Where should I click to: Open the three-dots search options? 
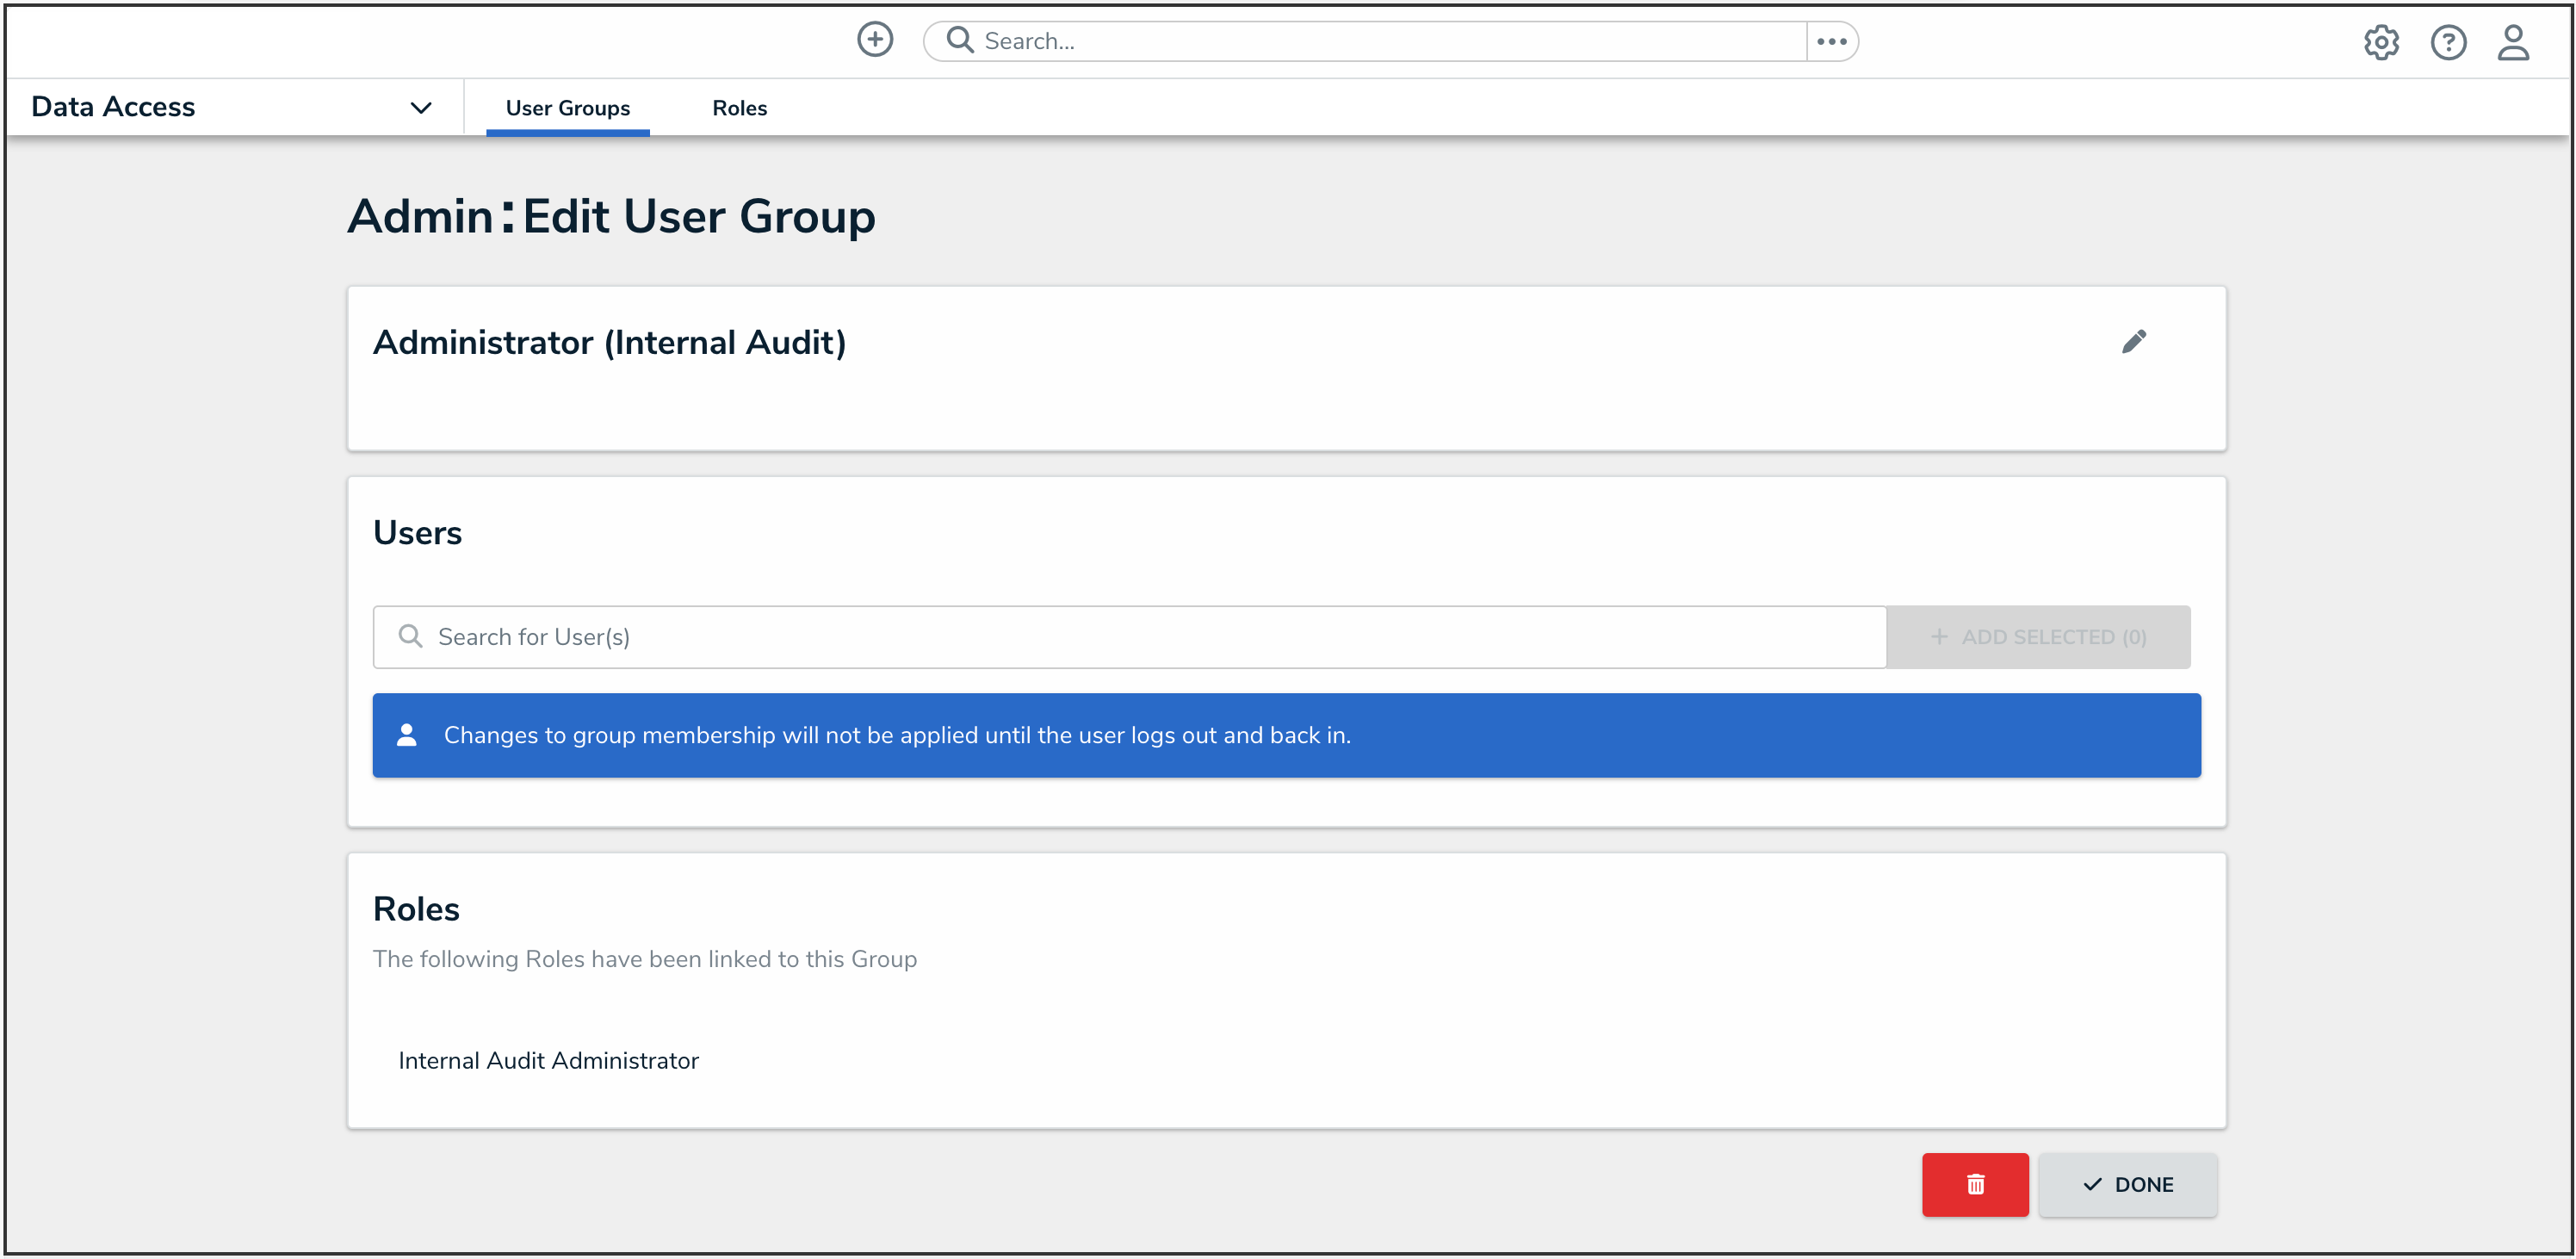[1831, 41]
